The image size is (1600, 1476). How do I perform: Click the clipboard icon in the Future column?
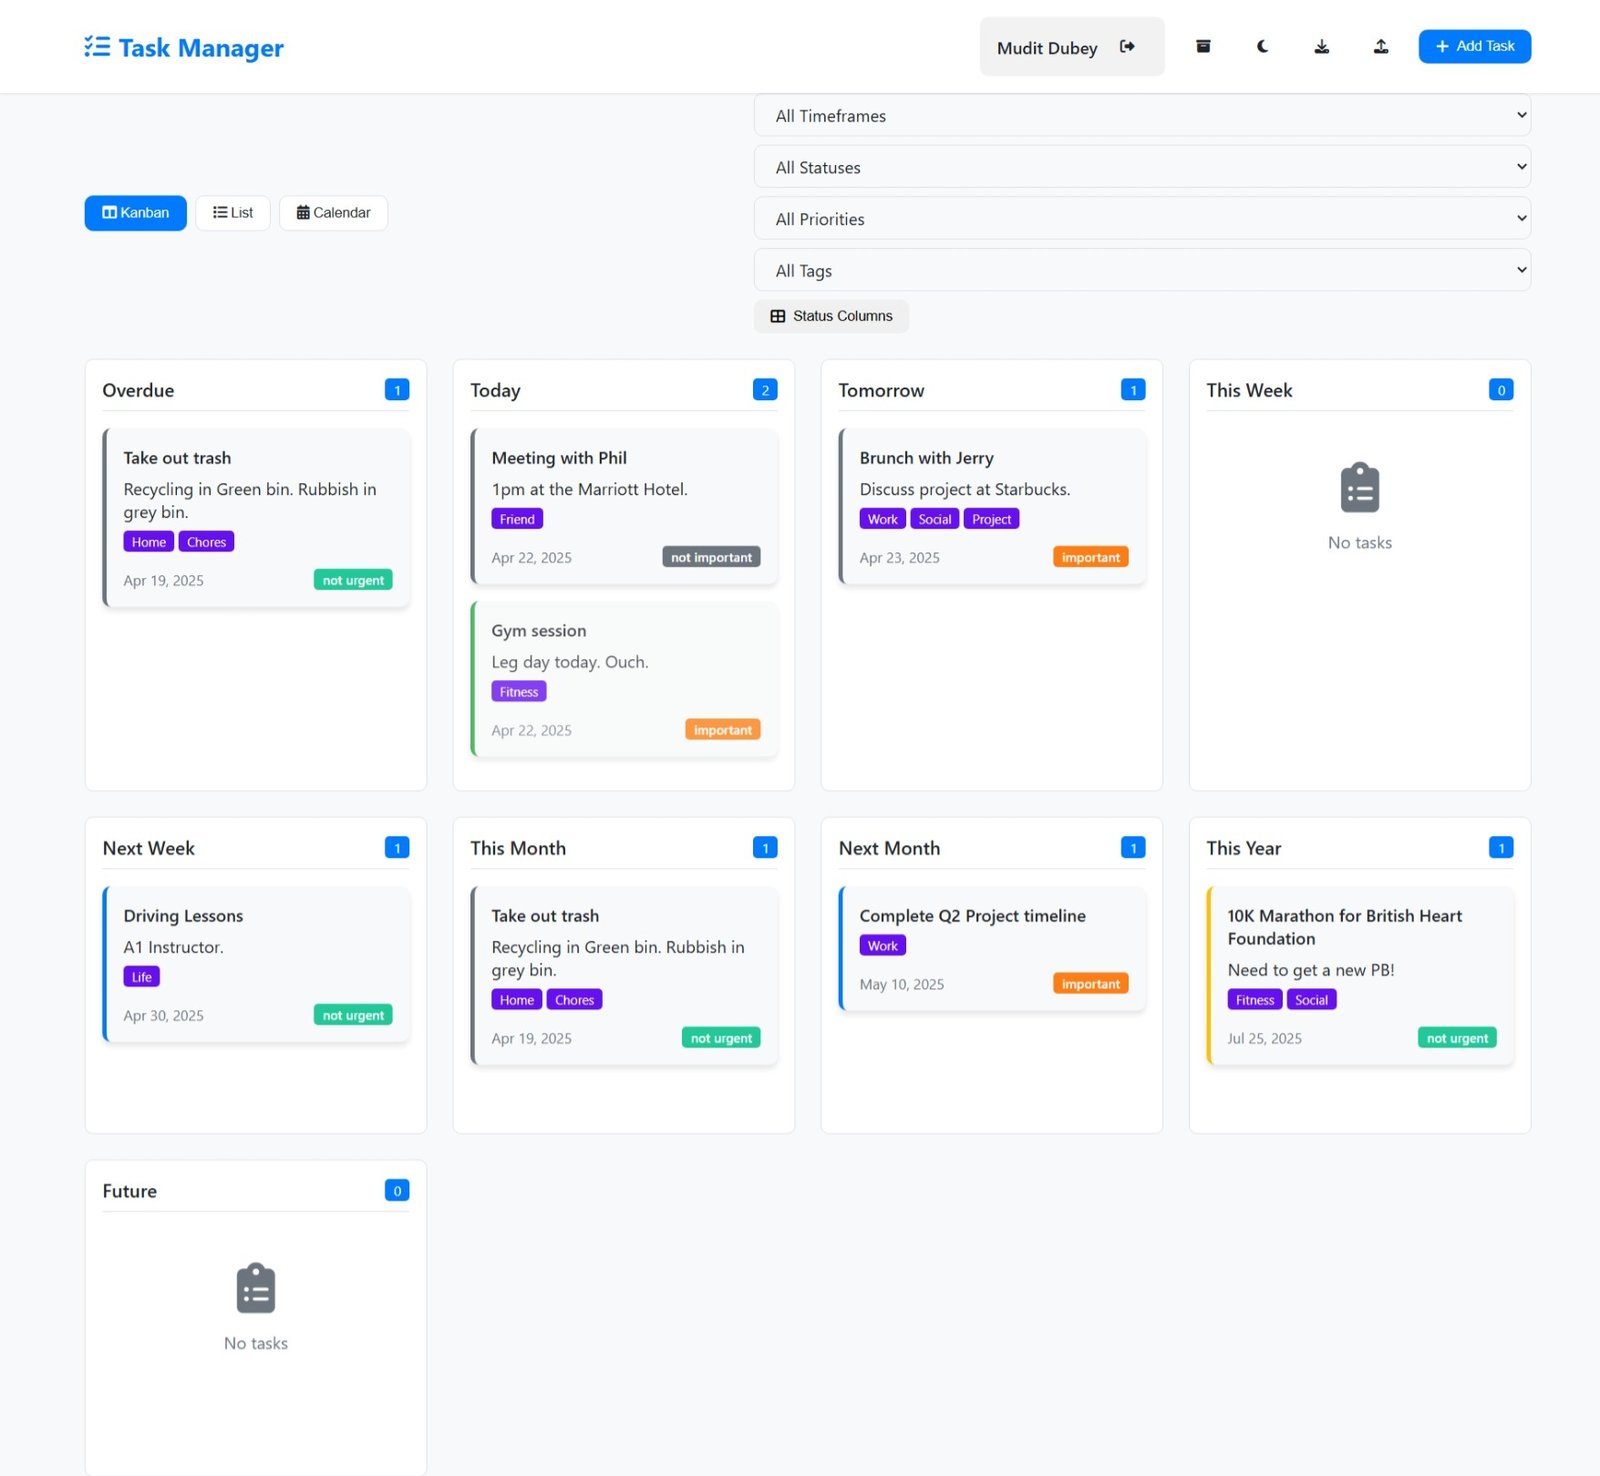[x=255, y=1288]
